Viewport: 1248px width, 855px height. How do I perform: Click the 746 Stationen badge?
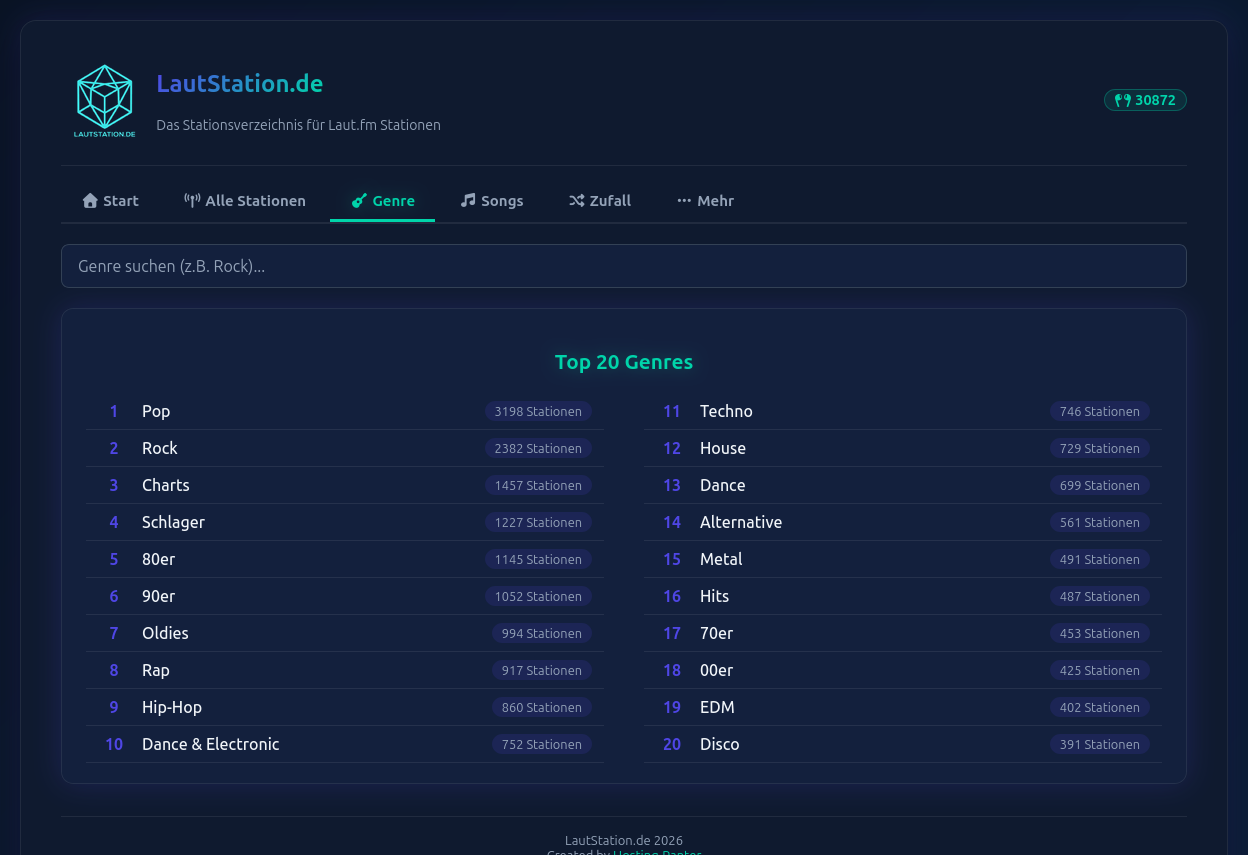pyautogui.click(x=1099, y=411)
